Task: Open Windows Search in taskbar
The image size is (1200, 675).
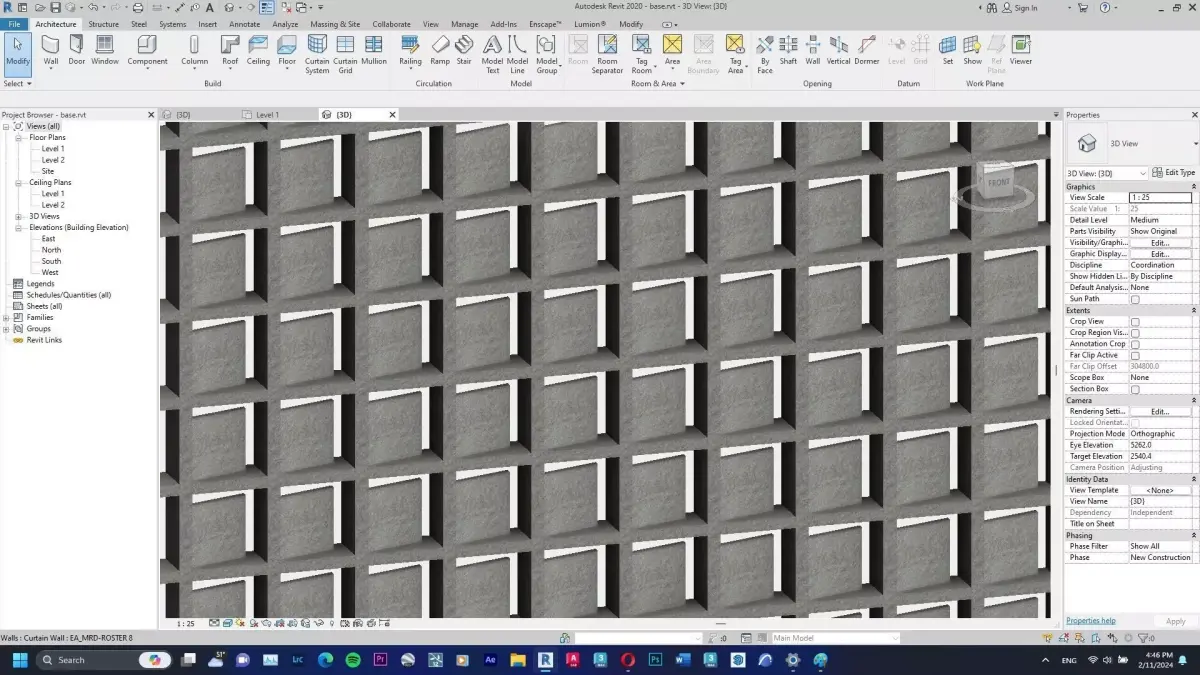Action: point(105,660)
